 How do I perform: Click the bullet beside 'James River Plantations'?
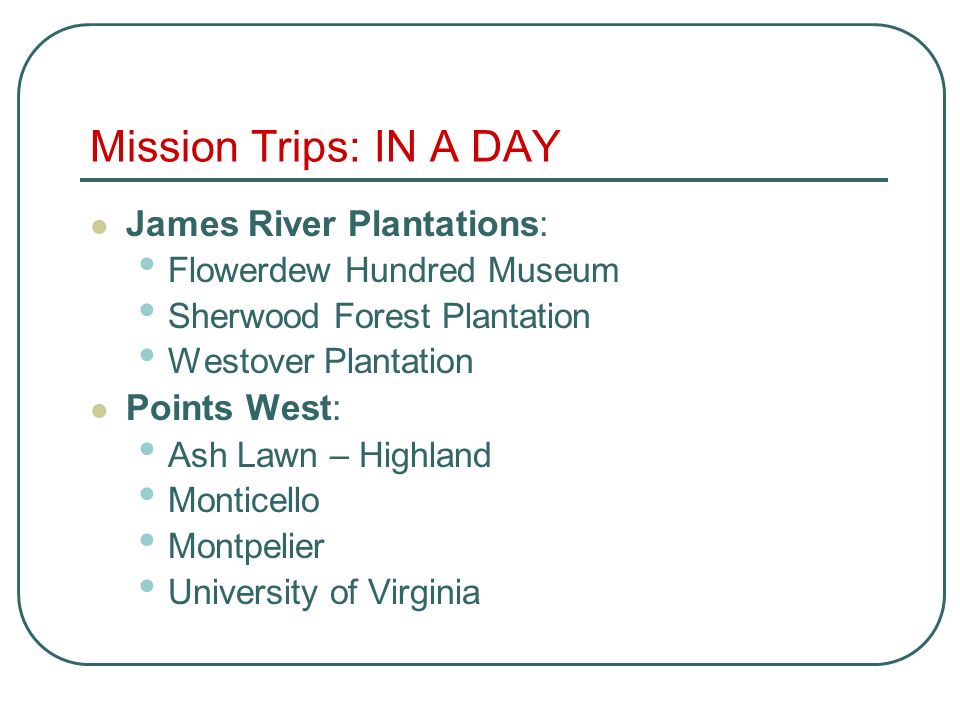99,227
